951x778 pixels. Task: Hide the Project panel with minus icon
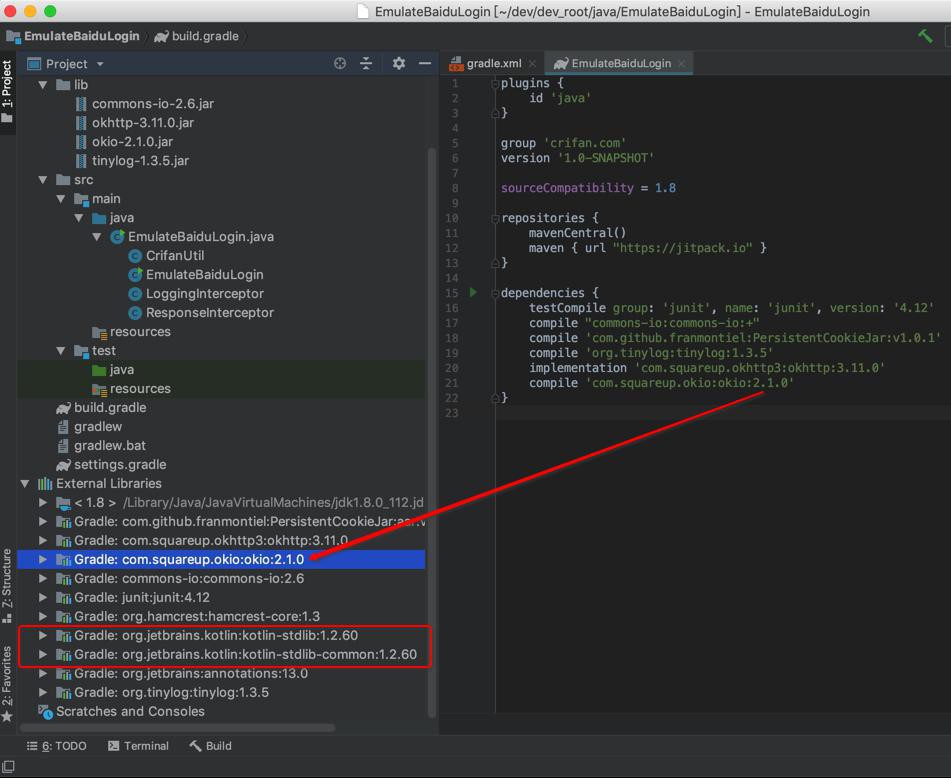tap(425, 63)
